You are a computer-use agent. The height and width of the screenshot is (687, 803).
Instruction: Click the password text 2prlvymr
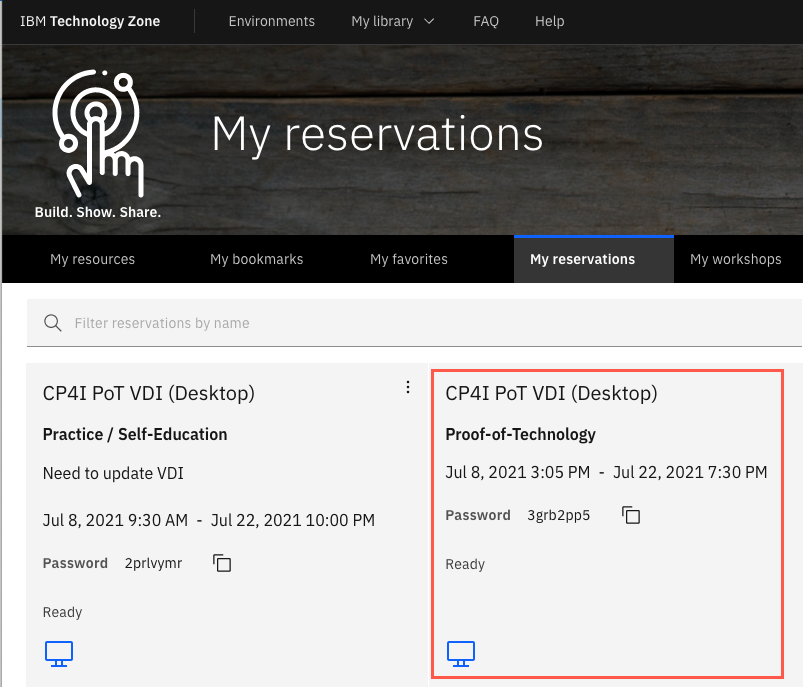(x=153, y=563)
